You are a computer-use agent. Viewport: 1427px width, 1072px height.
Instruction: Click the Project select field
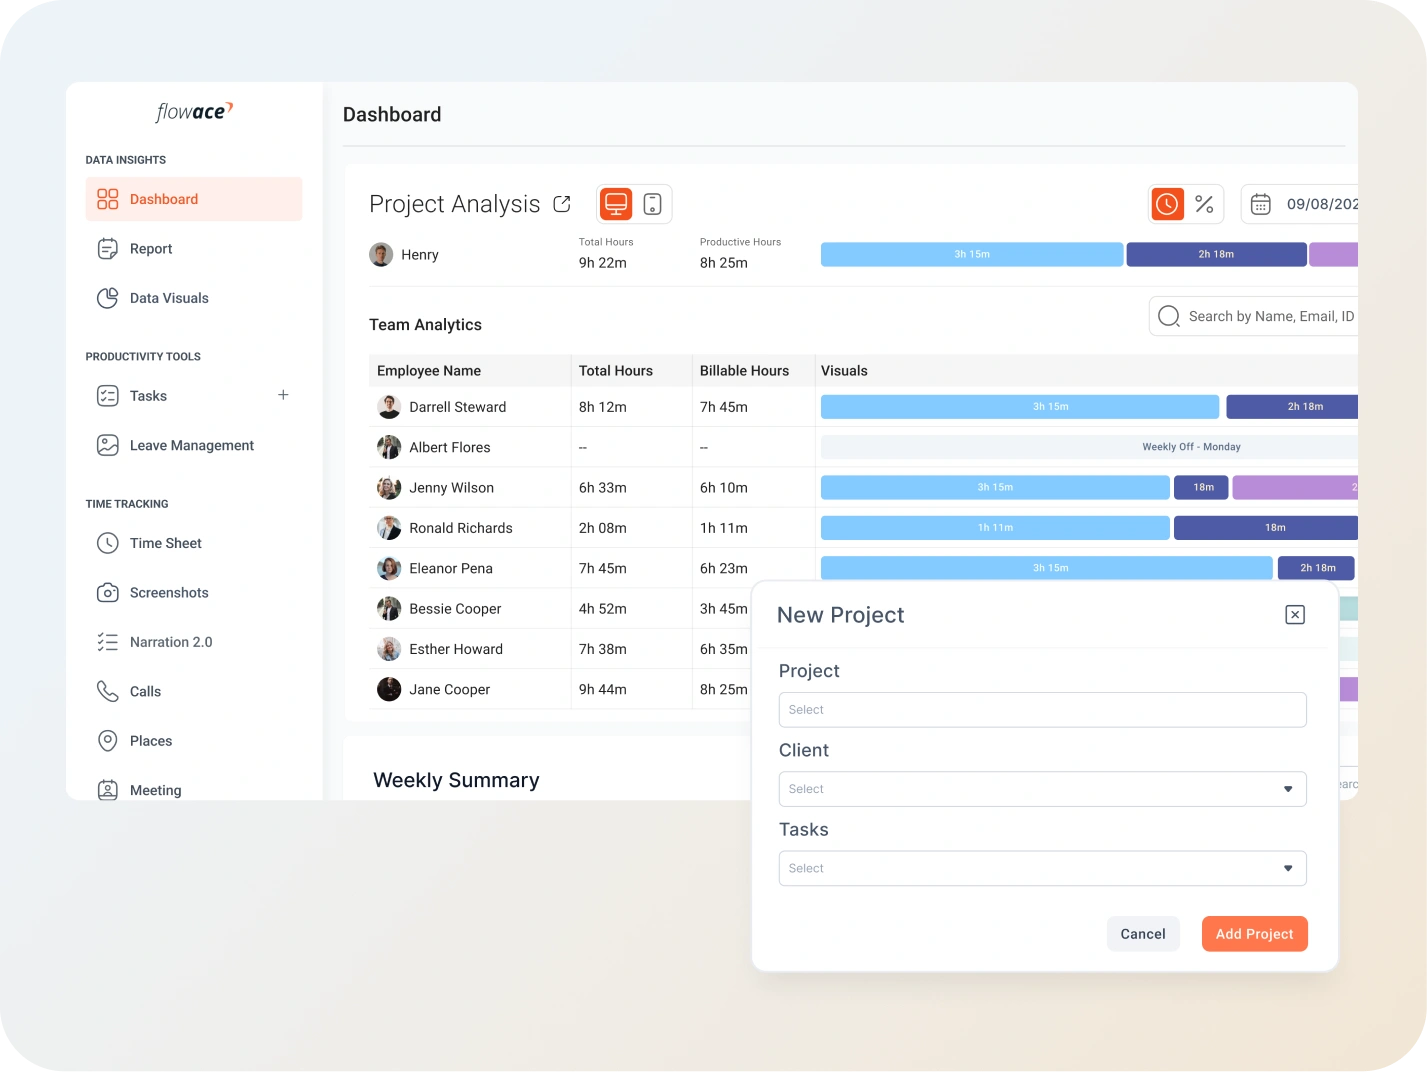pyautogui.click(x=1042, y=710)
